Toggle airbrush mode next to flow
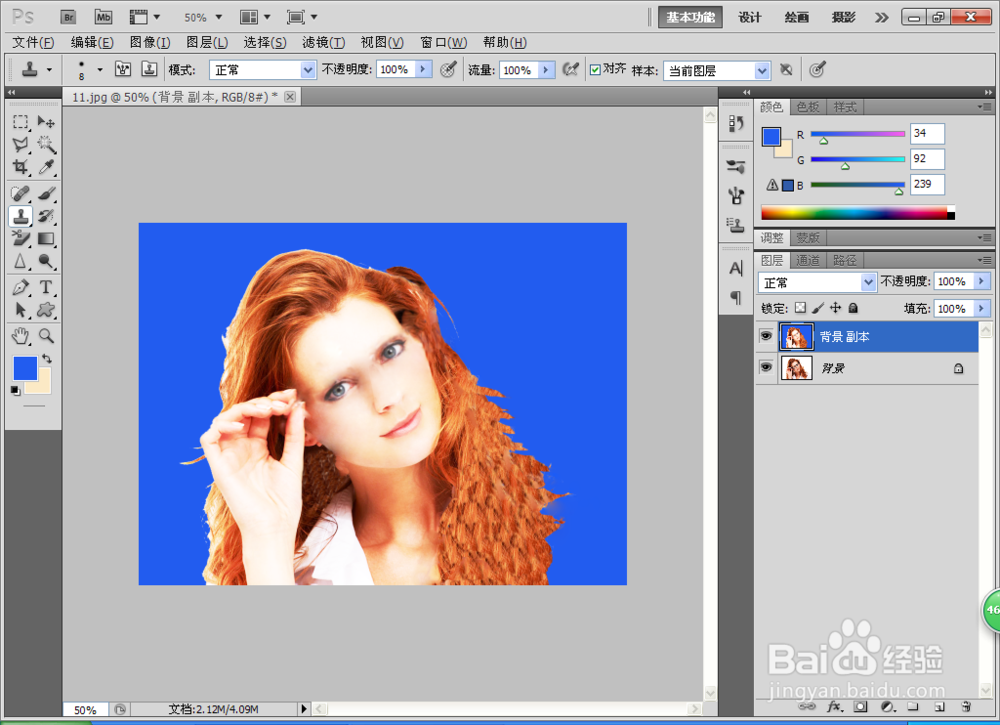The image size is (1000, 725). pos(570,70)
